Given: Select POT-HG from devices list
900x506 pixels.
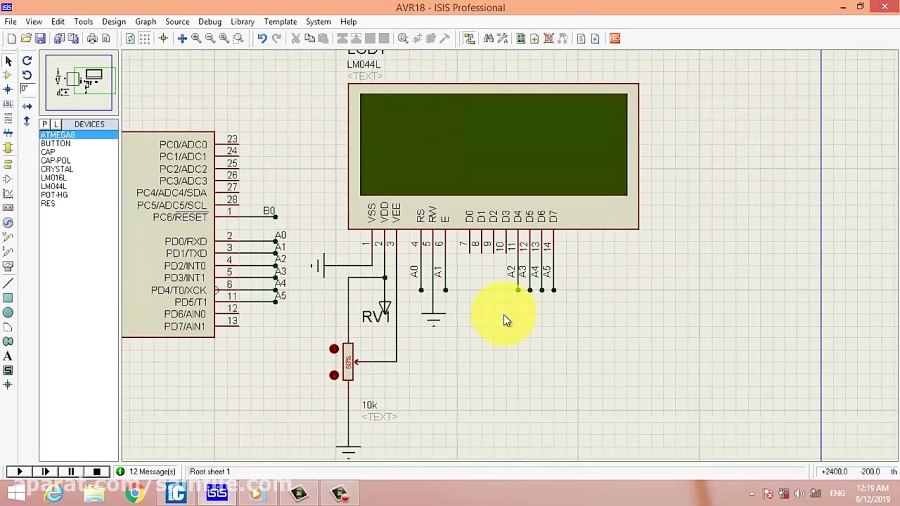Looking at the screenshot, I should pyautogui.click(x=54, y=195).
